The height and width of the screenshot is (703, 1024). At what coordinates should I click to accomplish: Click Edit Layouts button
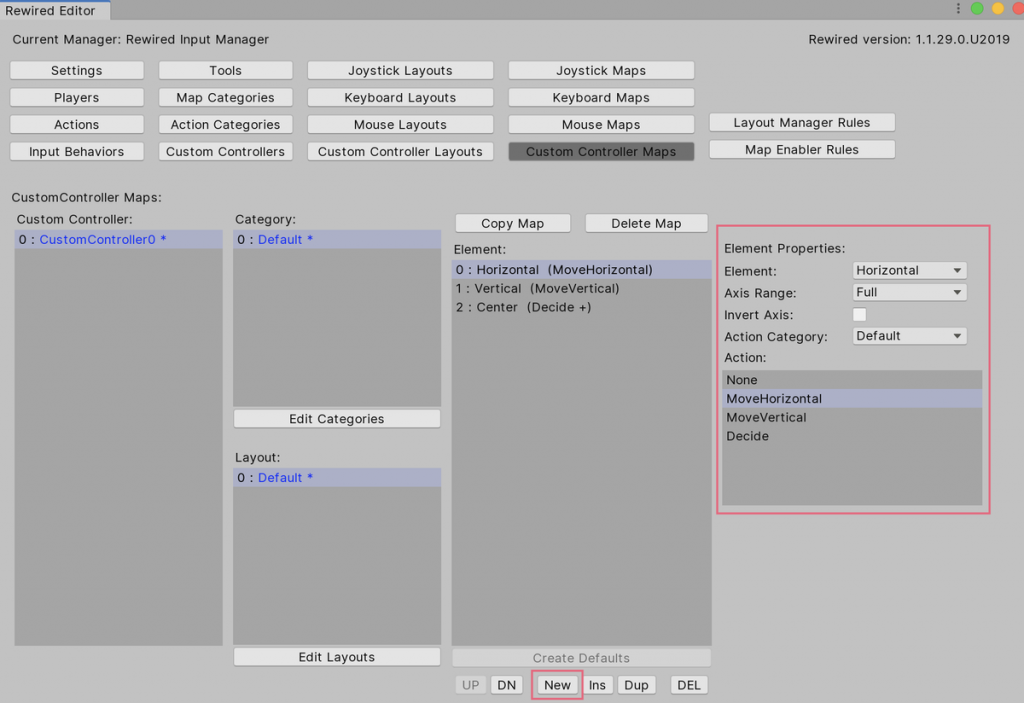click(337, 657)
